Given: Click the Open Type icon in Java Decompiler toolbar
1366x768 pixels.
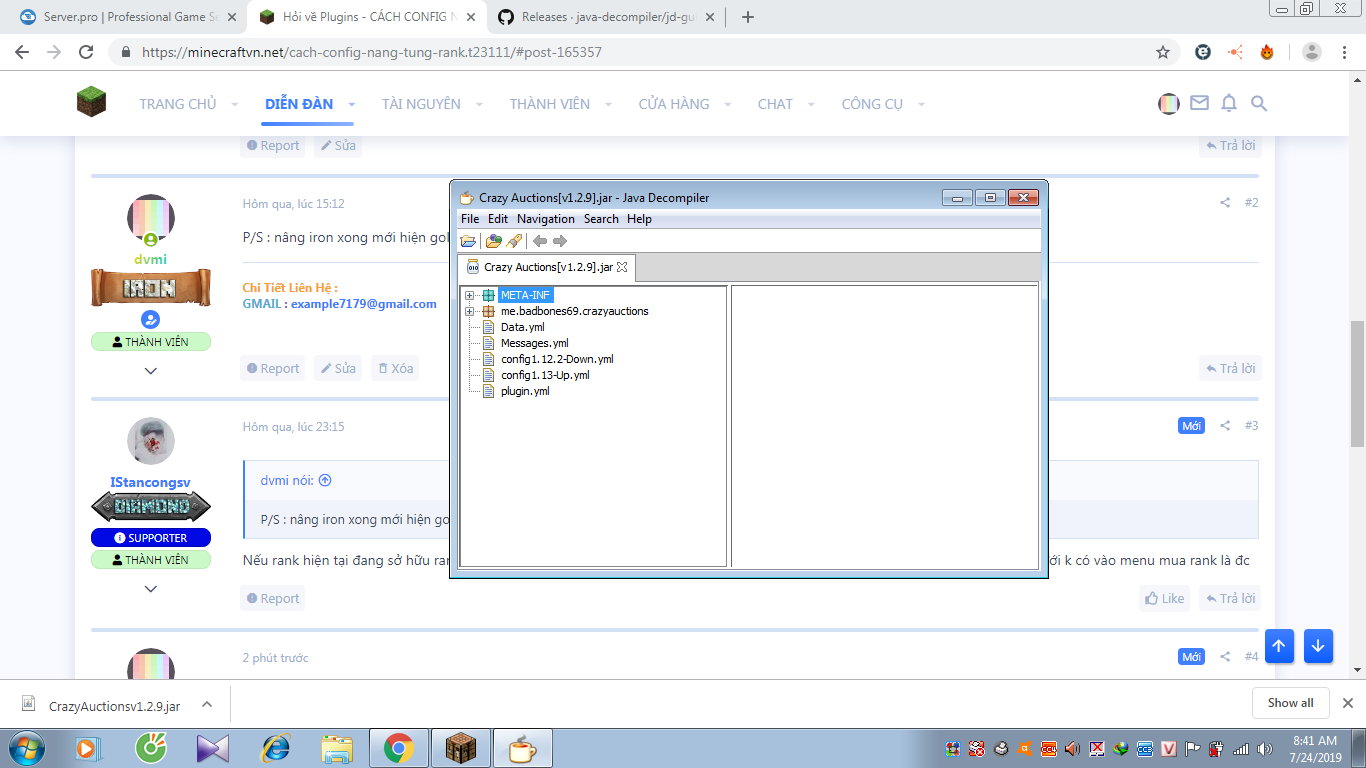Looking at the screenshot, I should (493, 241).
